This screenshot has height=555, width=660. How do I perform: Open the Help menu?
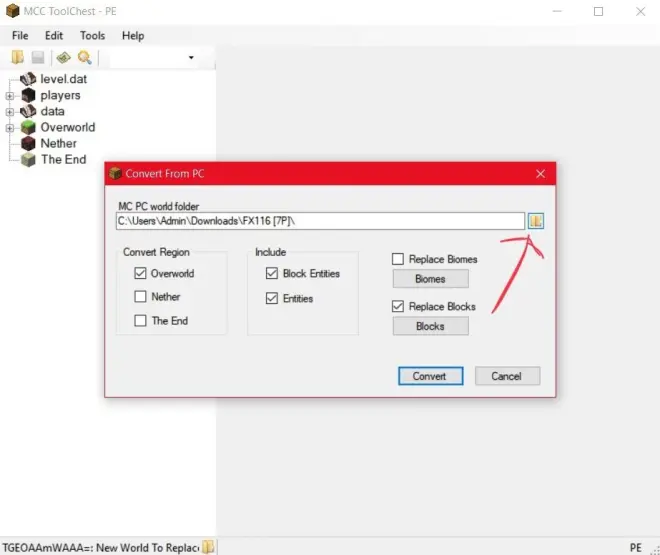pos(133,36)
